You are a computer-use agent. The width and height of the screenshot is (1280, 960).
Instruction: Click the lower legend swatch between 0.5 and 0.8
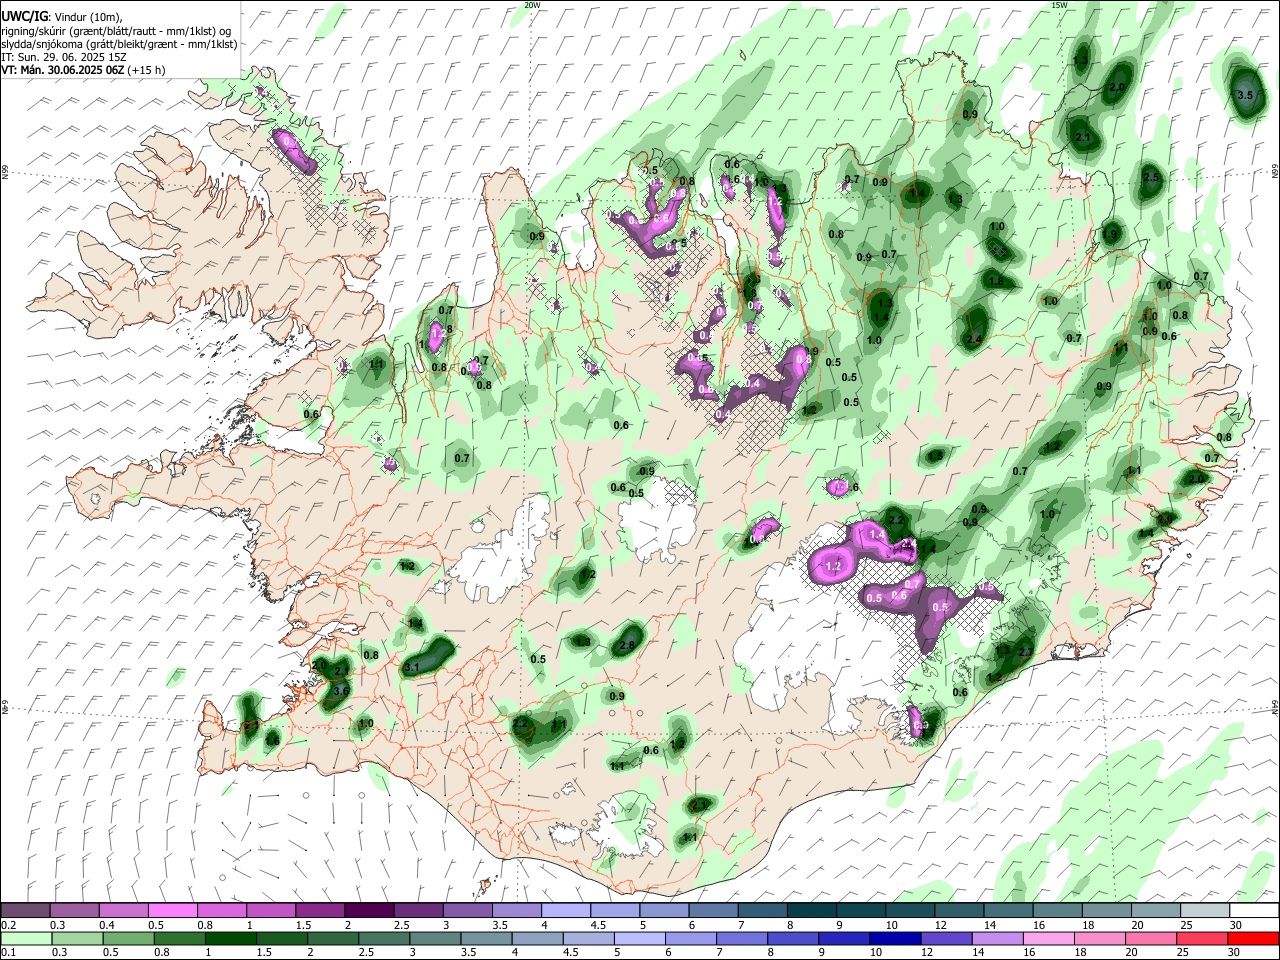pos(129,939)
